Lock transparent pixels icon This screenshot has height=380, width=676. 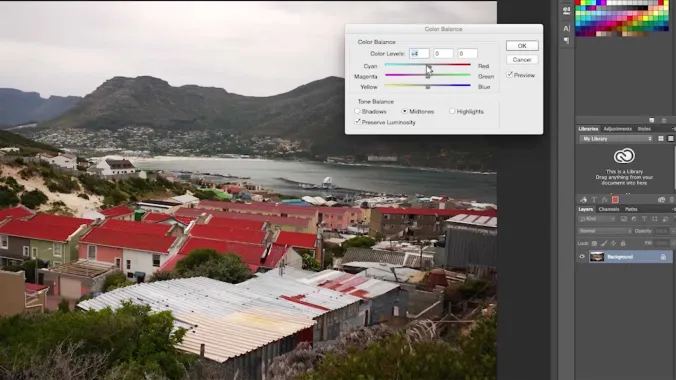[x=594, y=244]
